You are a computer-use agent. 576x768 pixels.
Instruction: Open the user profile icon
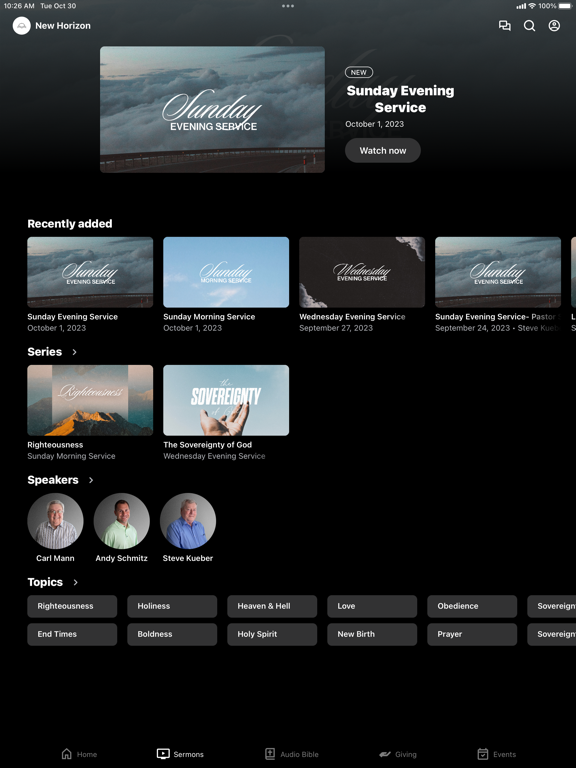[554, 25]
